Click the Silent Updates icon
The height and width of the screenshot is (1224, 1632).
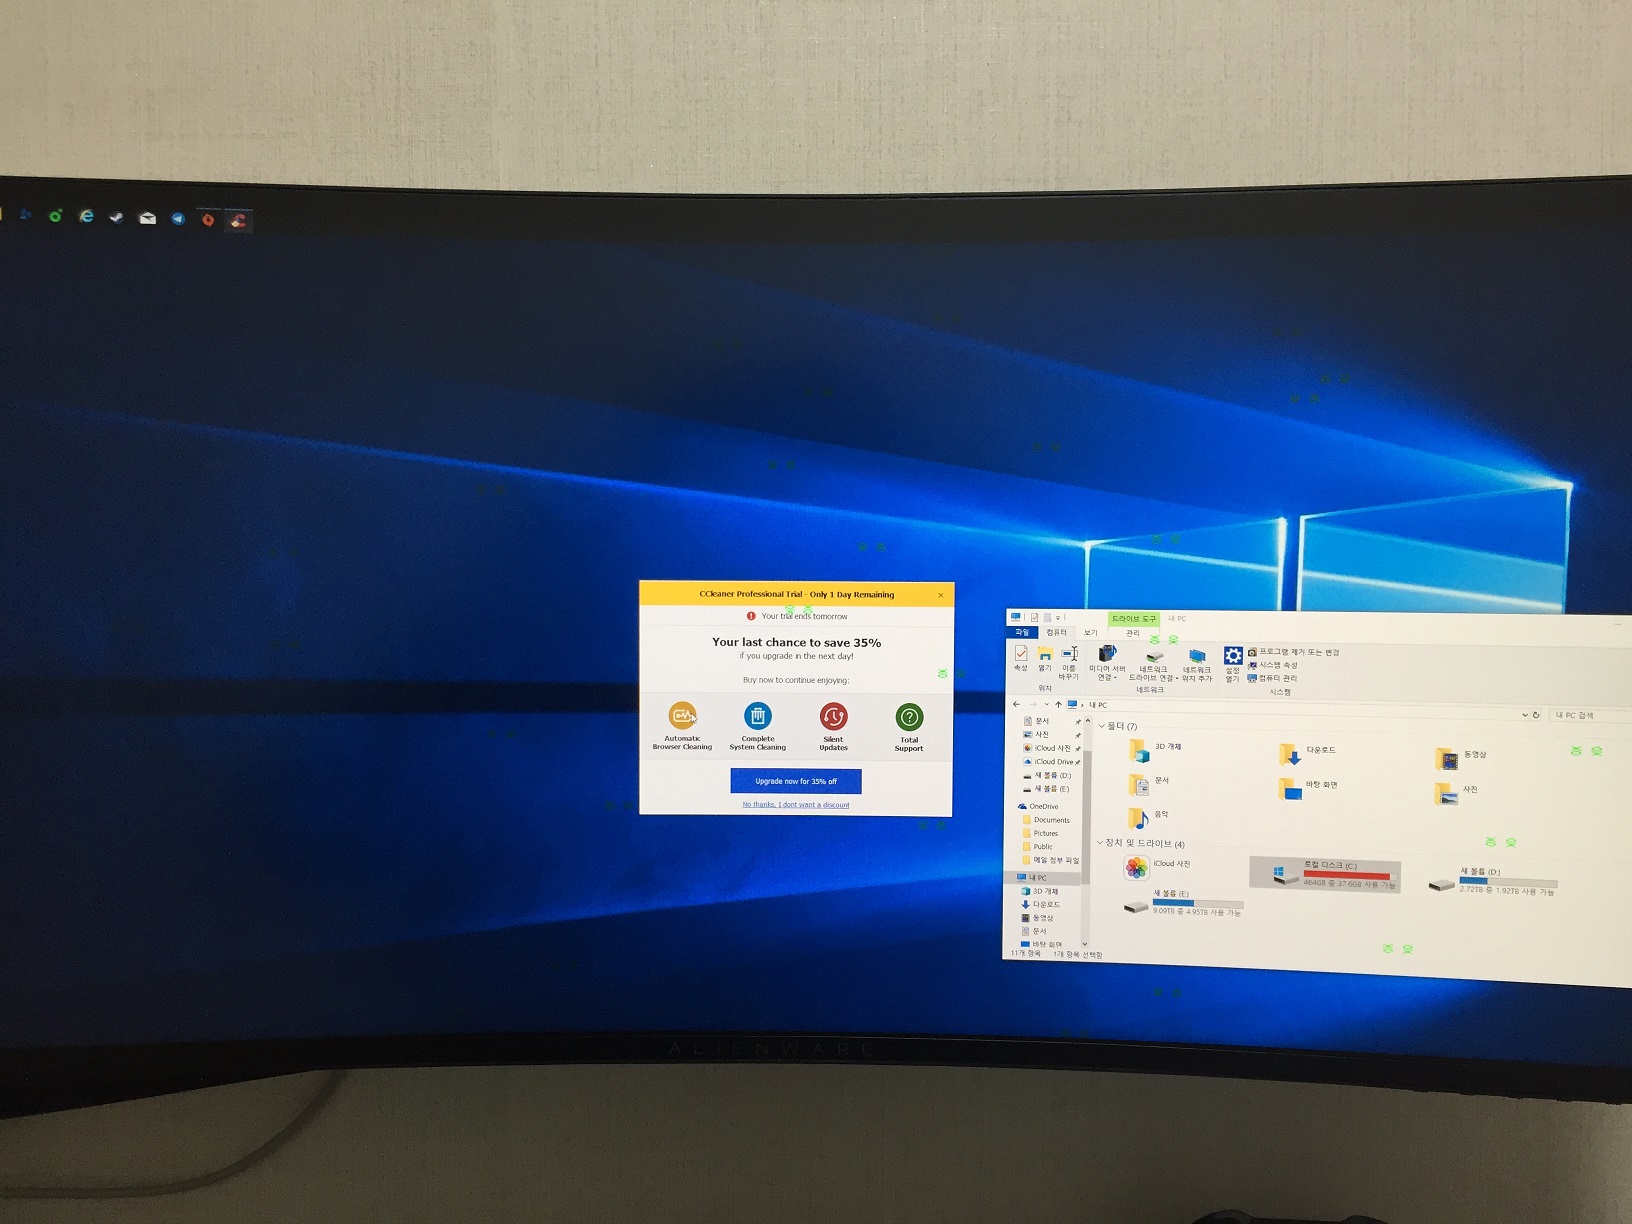pyautogui.click(x=833, y=717)
